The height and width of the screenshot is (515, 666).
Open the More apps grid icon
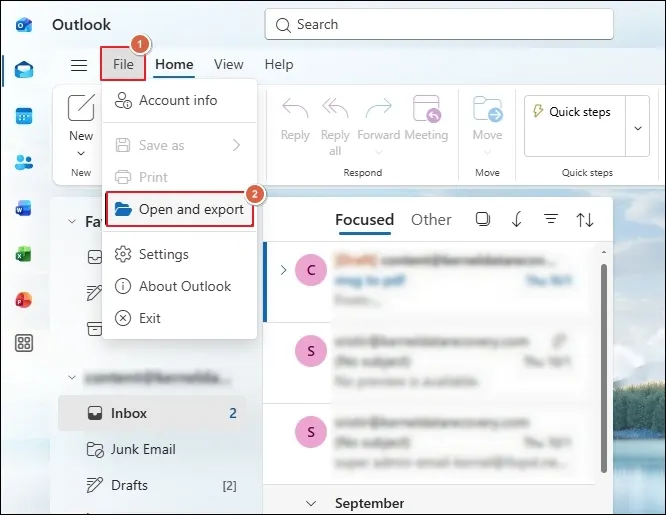pyautogui.click(x=24, y=343)
